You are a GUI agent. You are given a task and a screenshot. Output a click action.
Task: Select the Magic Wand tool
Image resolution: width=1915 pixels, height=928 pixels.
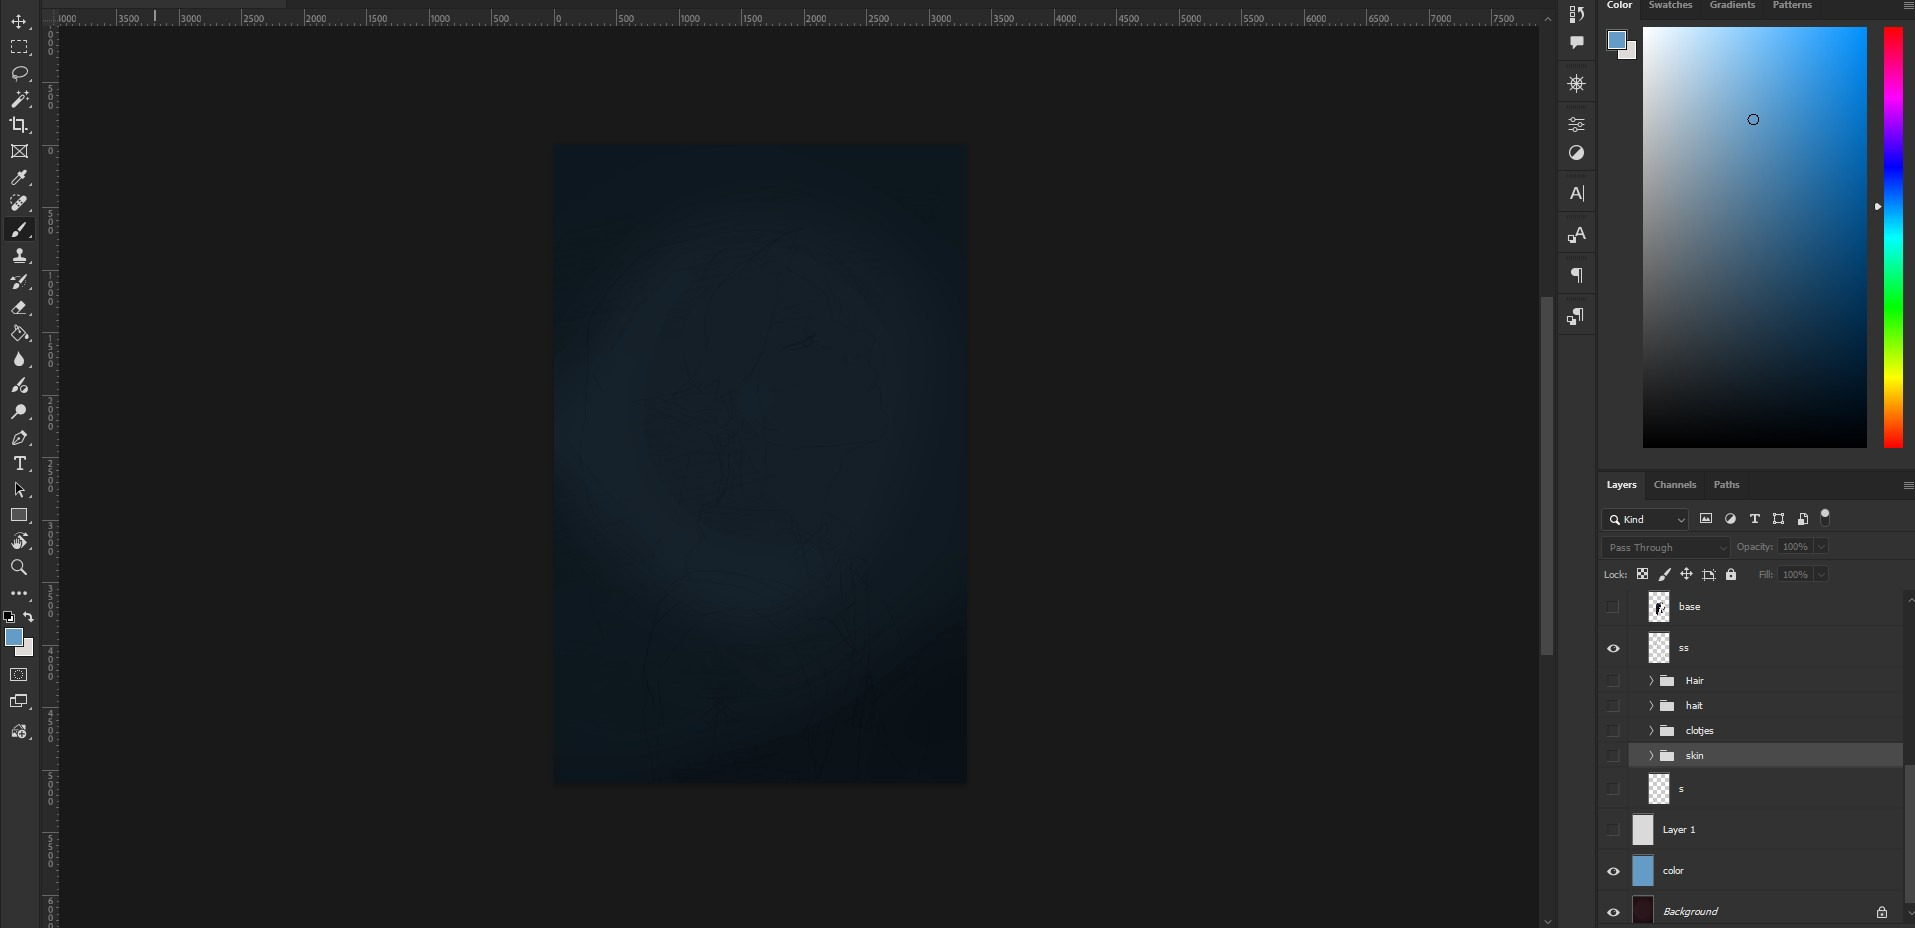(19, 99)
